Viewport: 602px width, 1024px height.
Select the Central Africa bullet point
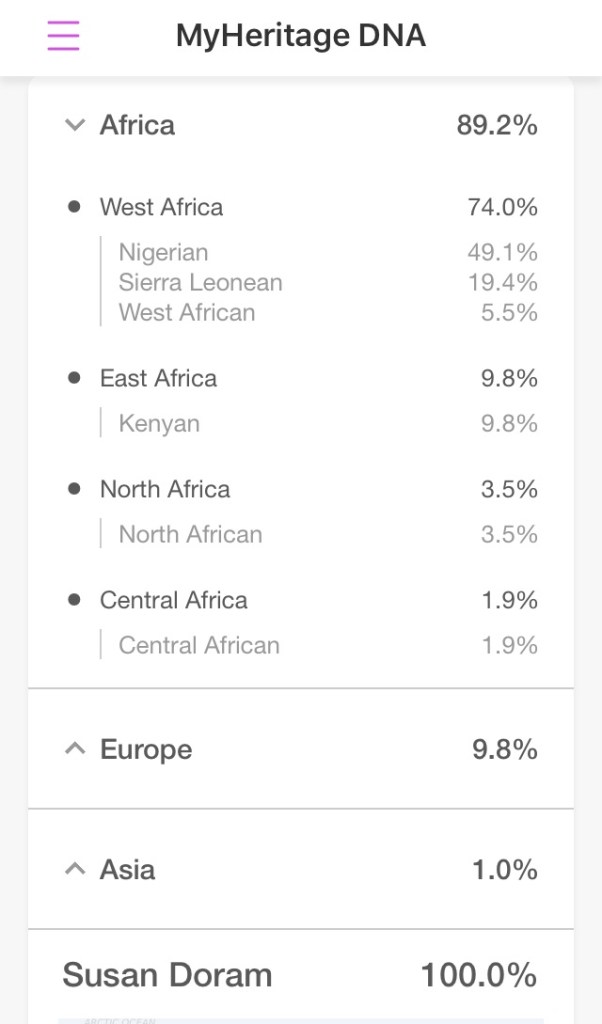pos(74,600)
